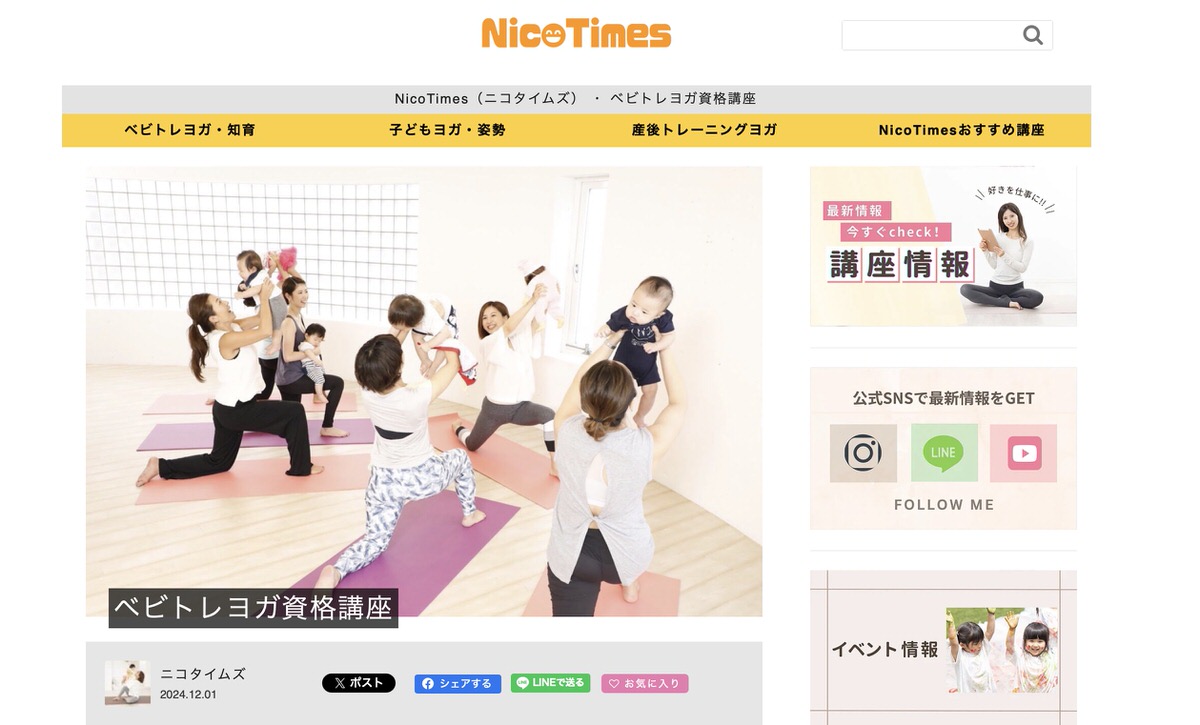Share via Facebook シェアする button
Screen dimensions: 1200x725
tap(457, 684)
